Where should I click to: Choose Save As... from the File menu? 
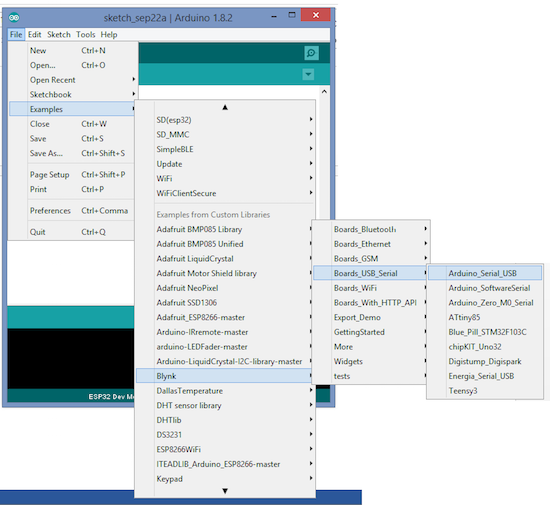(x=72, y=153)
